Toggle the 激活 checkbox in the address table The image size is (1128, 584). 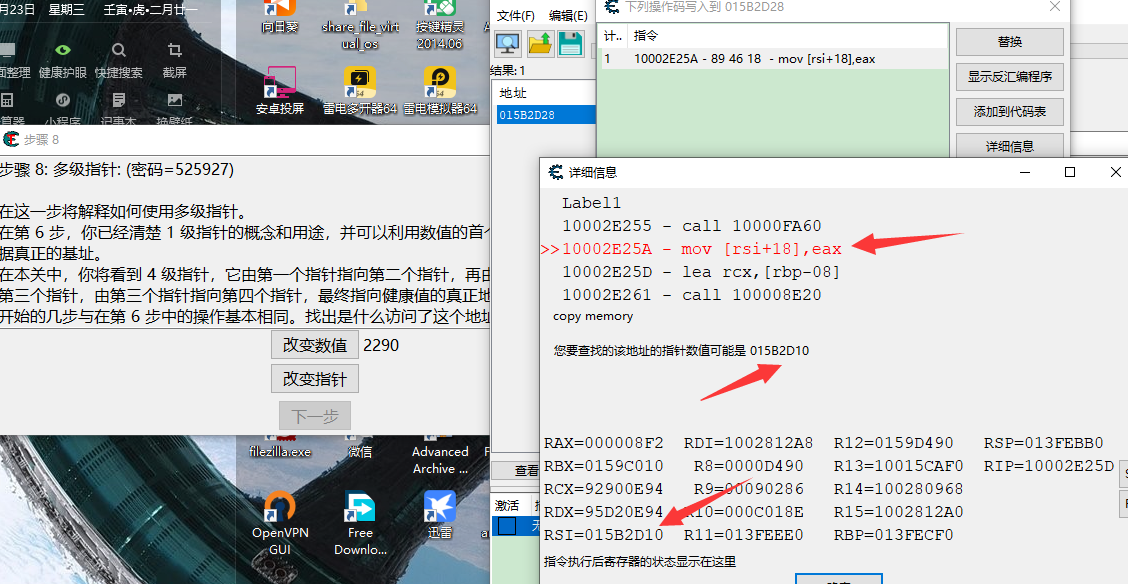pyautogui.click(x=507, y=526)
